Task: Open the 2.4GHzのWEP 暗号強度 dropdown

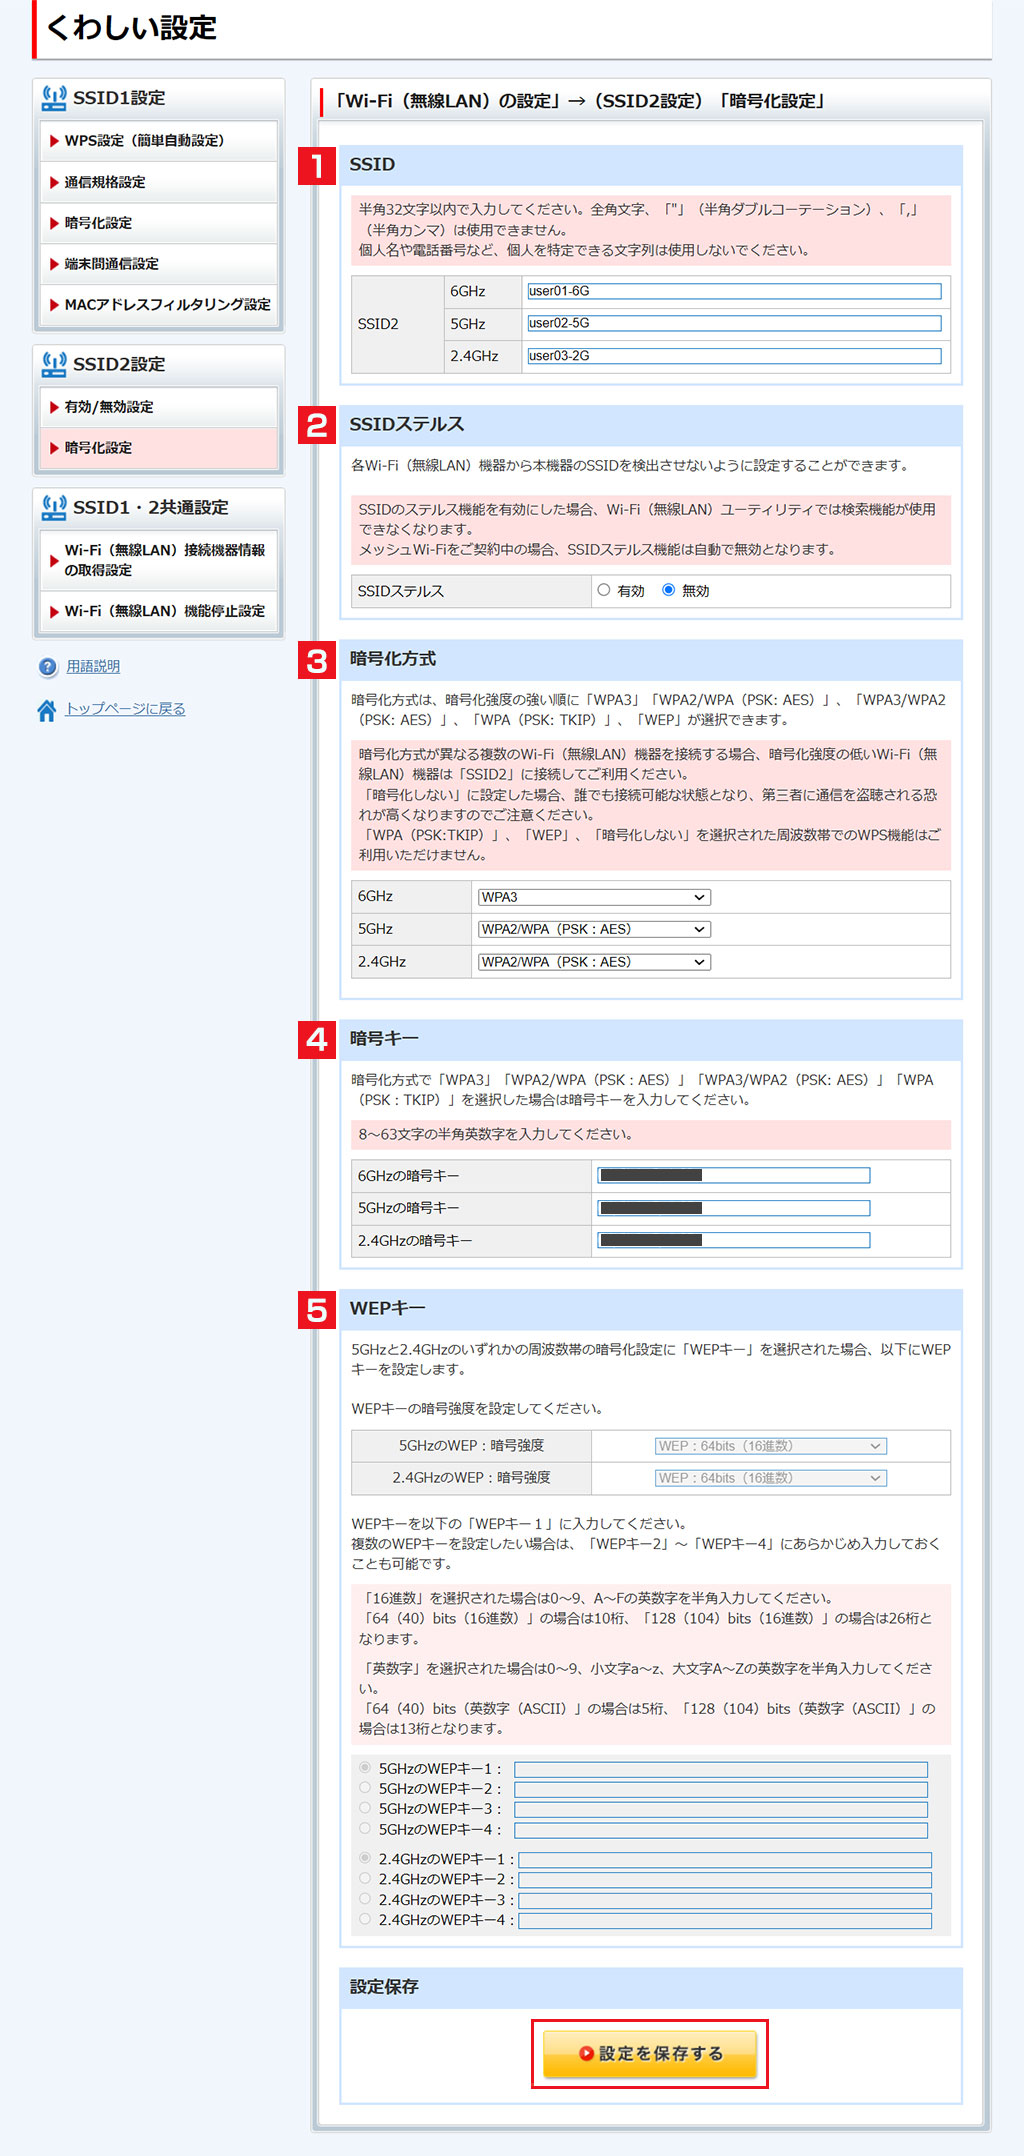Action: click(771, 1478)
